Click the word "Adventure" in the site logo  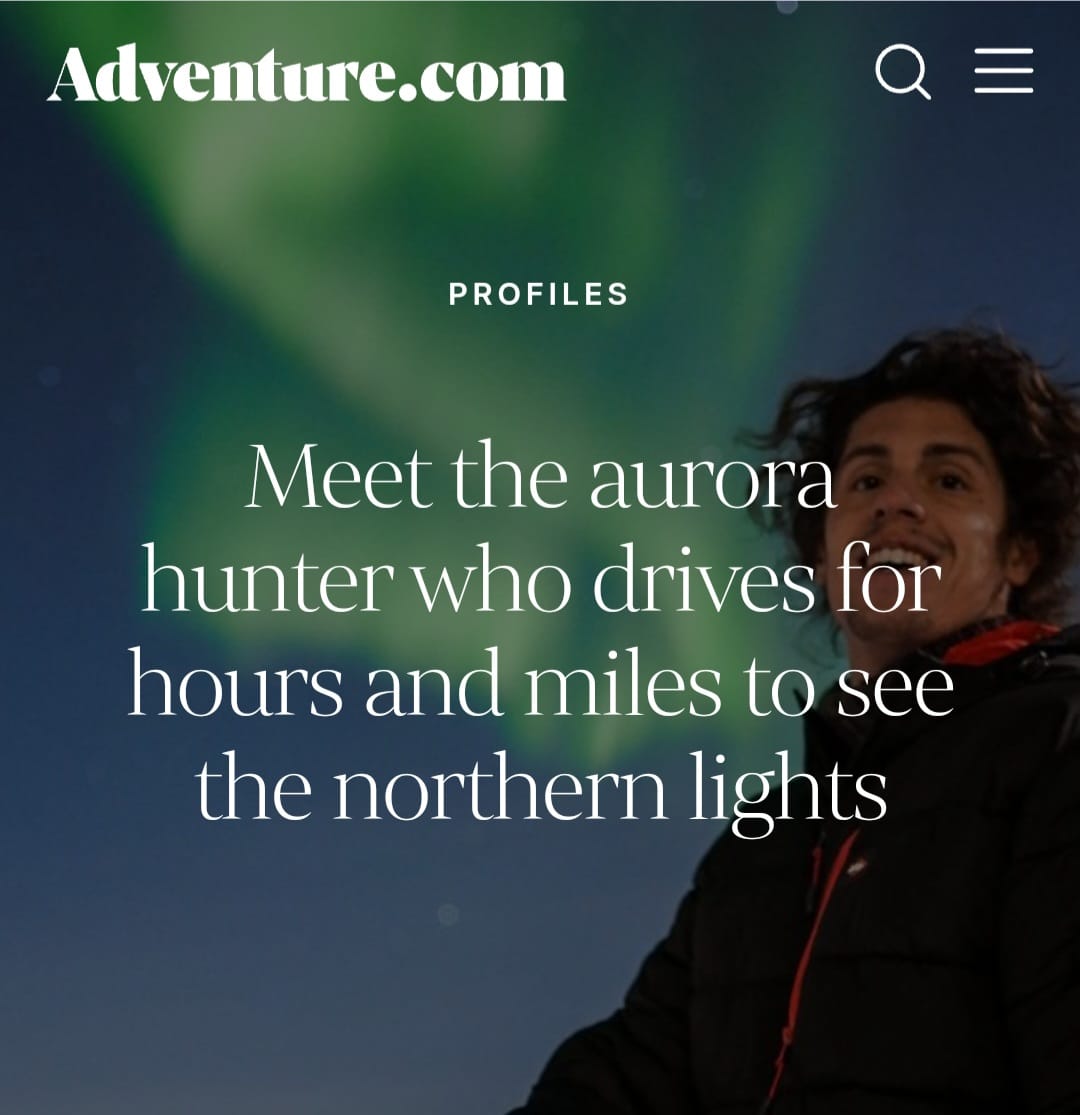coord(220,74)
